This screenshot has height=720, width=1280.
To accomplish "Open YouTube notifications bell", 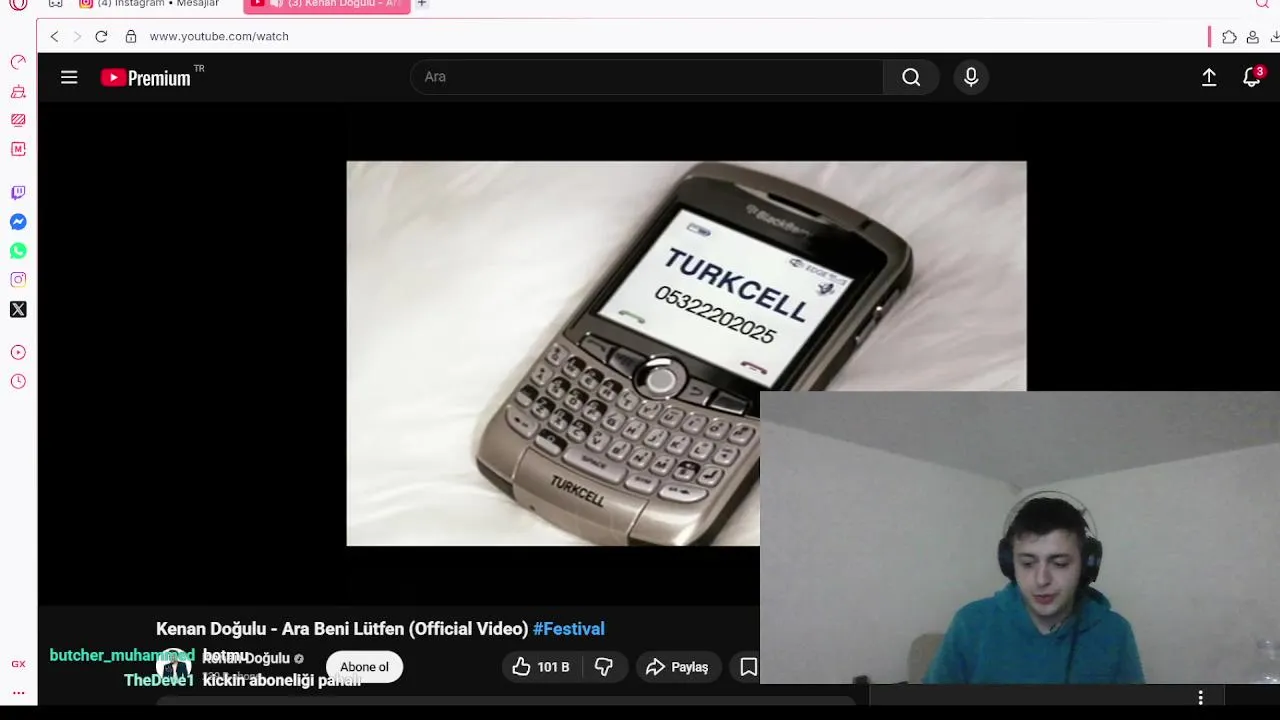I will 1251,77.
